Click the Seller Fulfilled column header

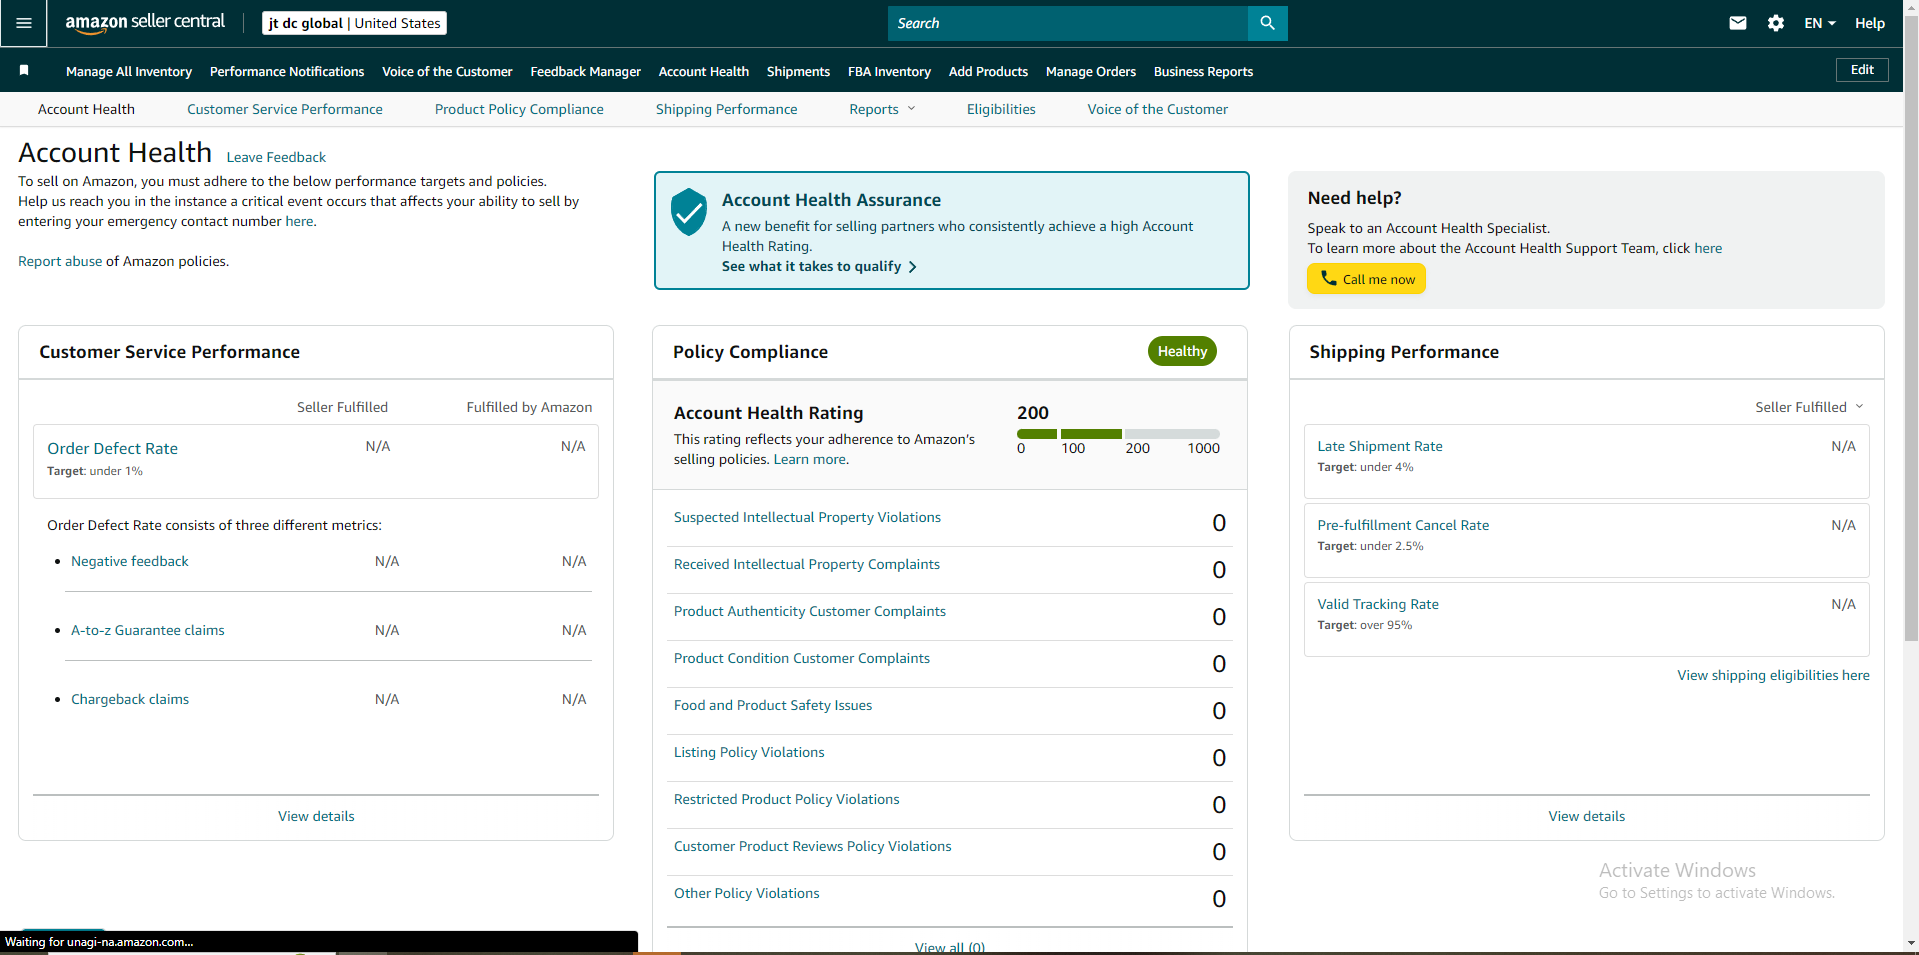point(342,407)
